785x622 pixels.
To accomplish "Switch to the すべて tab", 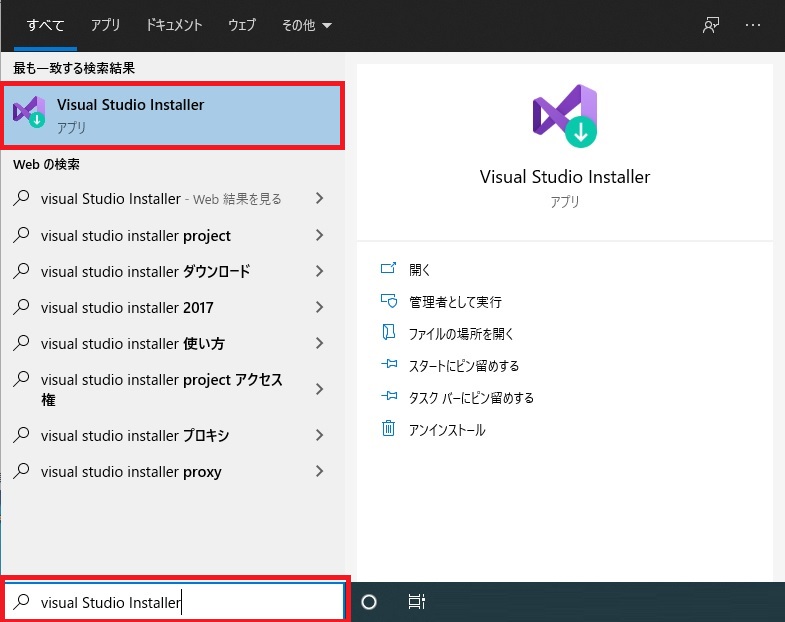I will click(46, 25).
